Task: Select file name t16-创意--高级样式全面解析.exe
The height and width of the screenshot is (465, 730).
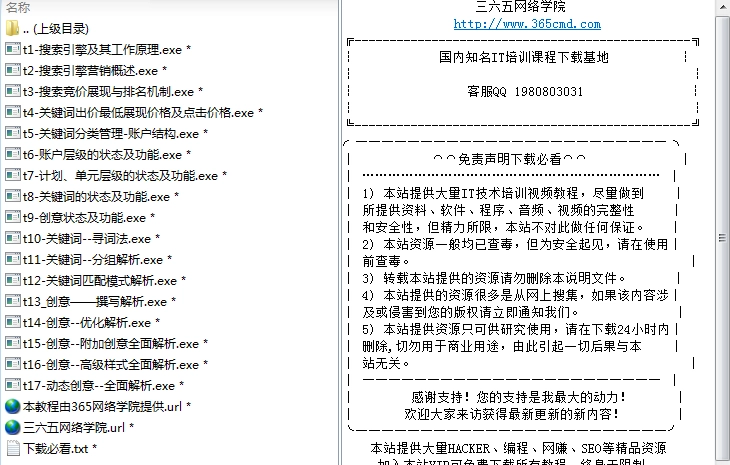Action: [x=111, y=365]
